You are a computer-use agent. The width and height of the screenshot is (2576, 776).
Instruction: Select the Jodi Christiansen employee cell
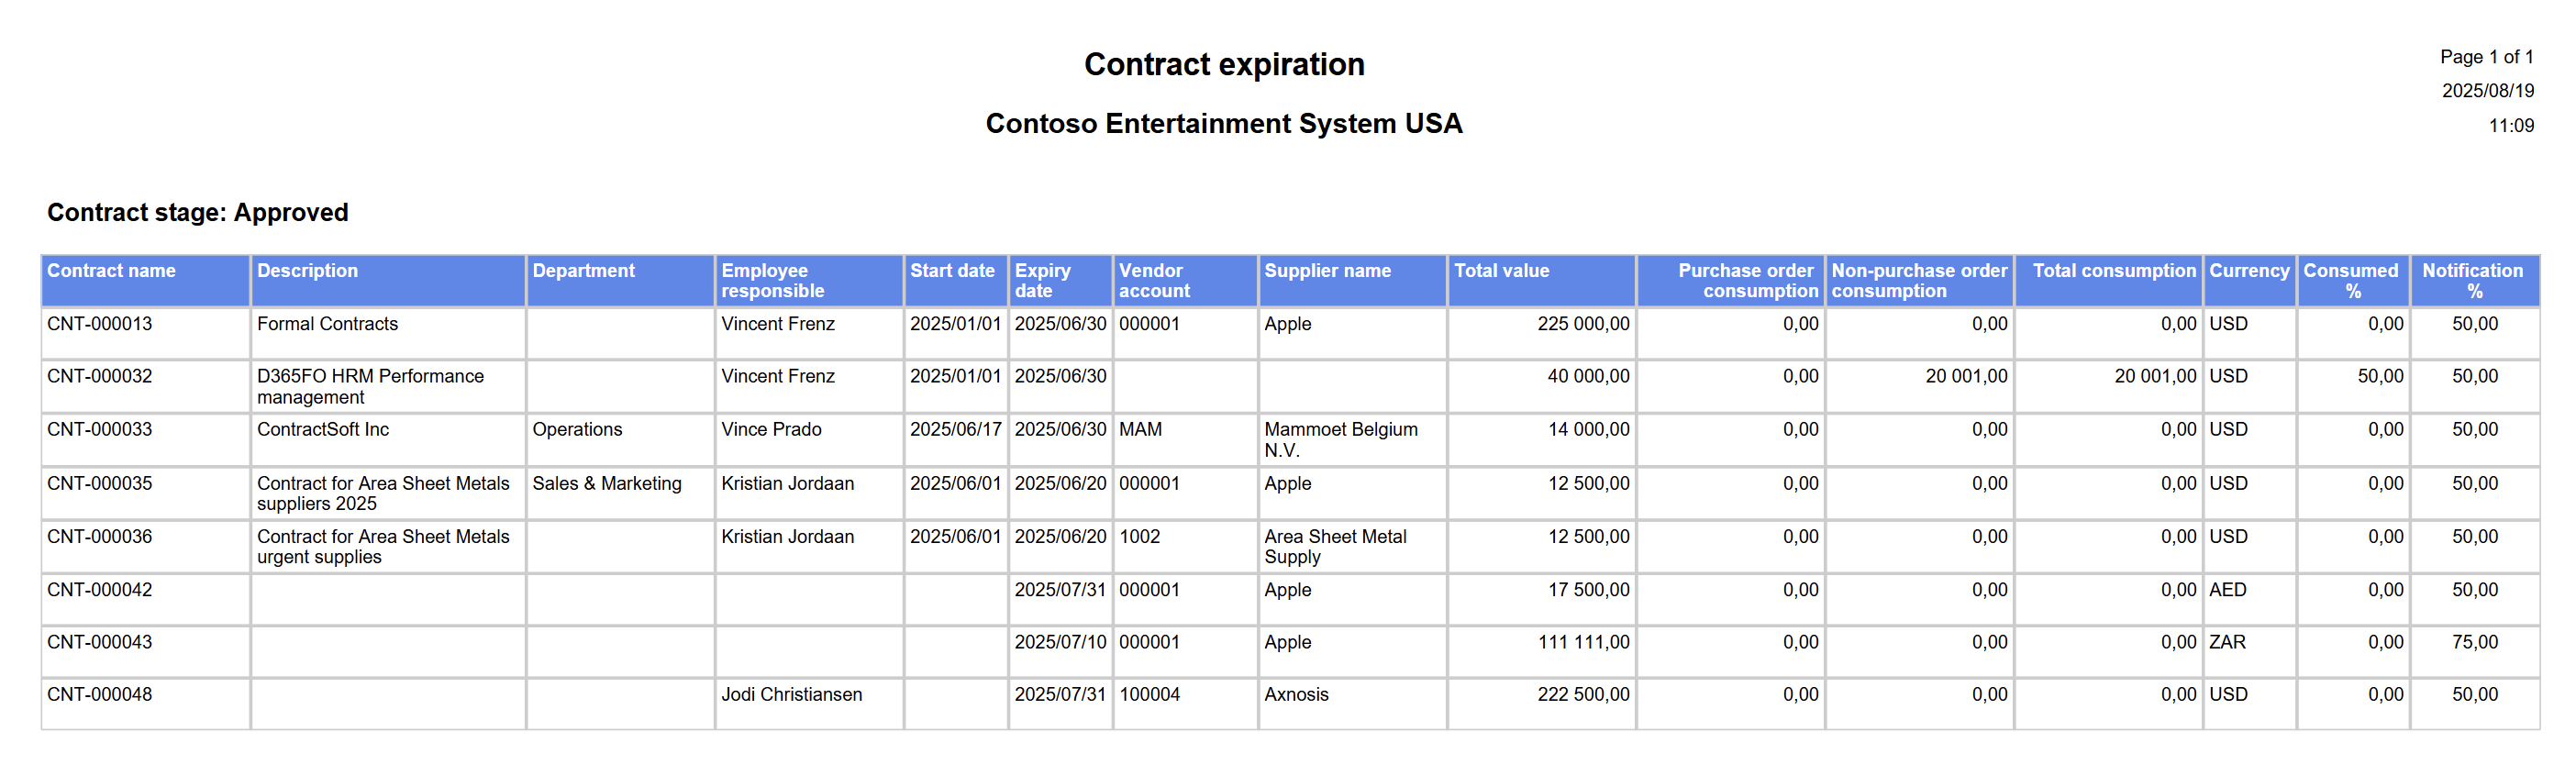[x=791, y=695]
